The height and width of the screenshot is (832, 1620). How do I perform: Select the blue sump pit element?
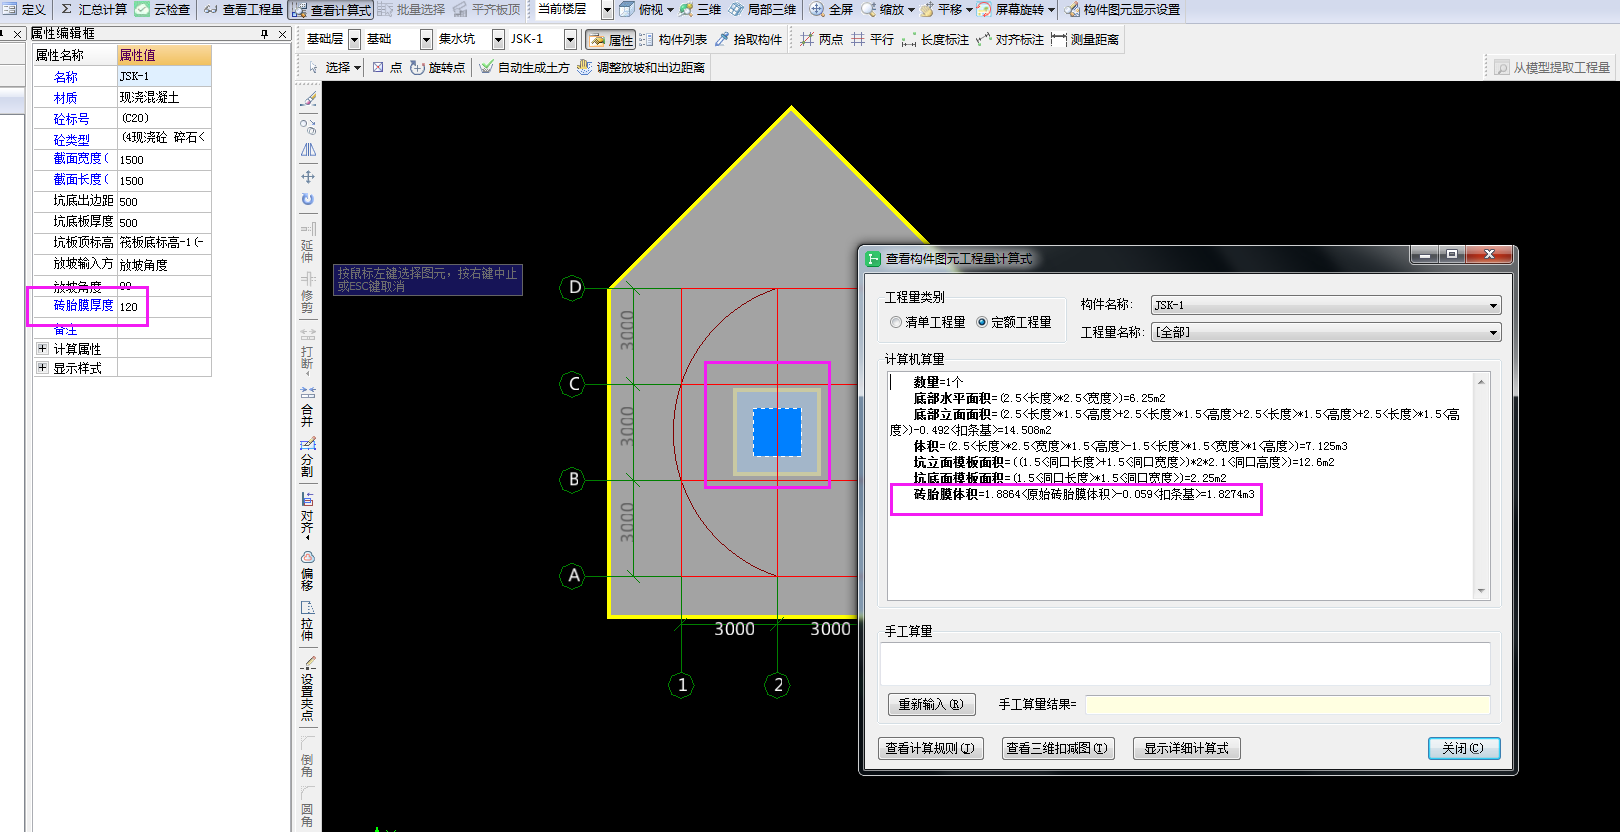(777, 432)
